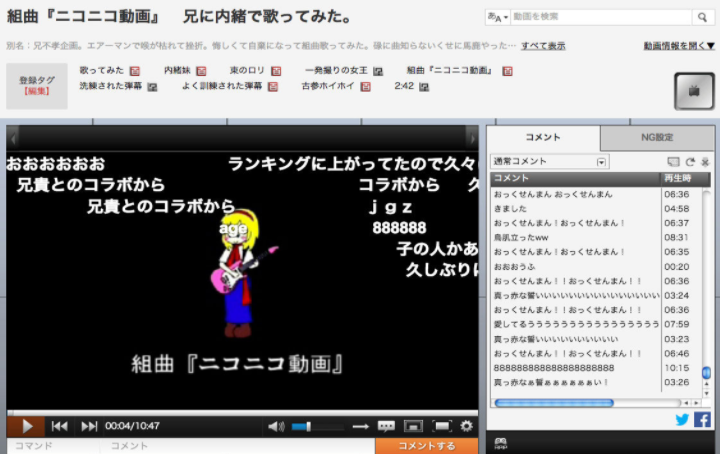Click the comment list horizontal scrollbar
This screenshot has width=720, height=454.
[554, 403]
